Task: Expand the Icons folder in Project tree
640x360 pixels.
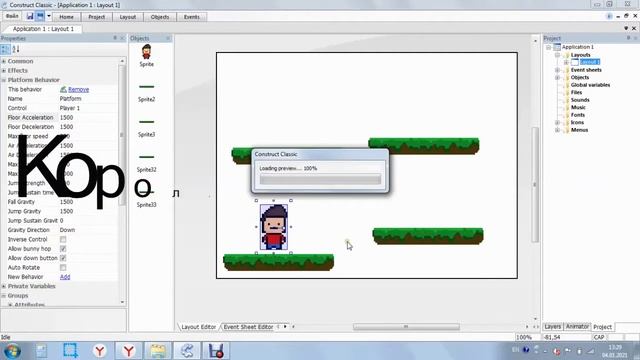Action: (558, 122)
